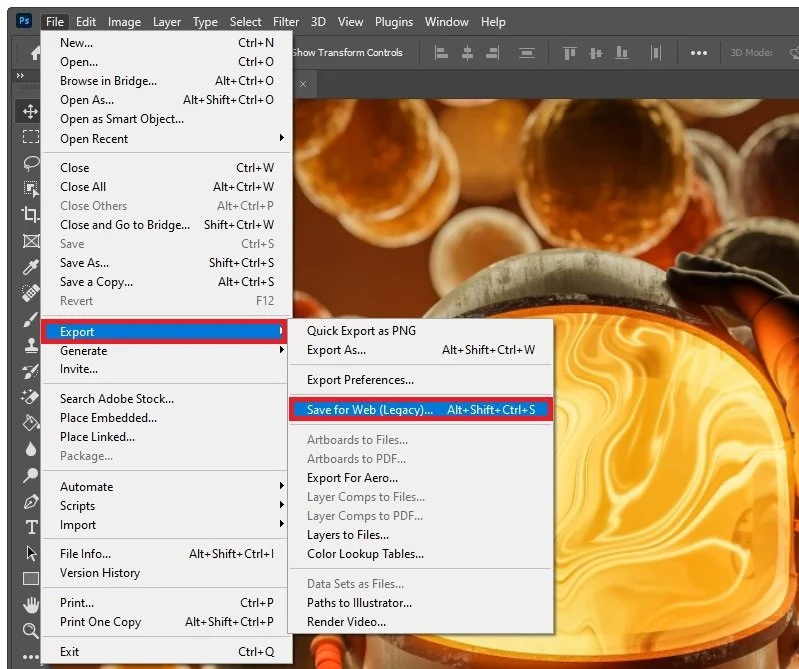This screenshot has width=799, height=669.
Task: Select the Eyedropper tool
Action: click(x=31, y=266)
